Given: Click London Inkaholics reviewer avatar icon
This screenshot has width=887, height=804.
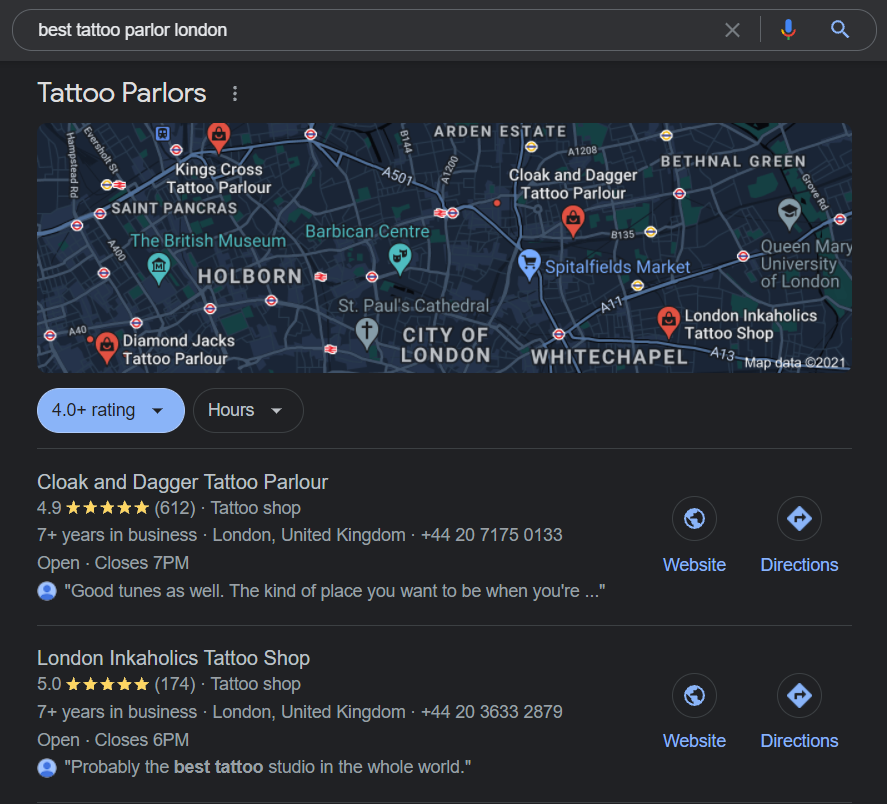Looking at the screenshot, I should [x=47, y=768].
